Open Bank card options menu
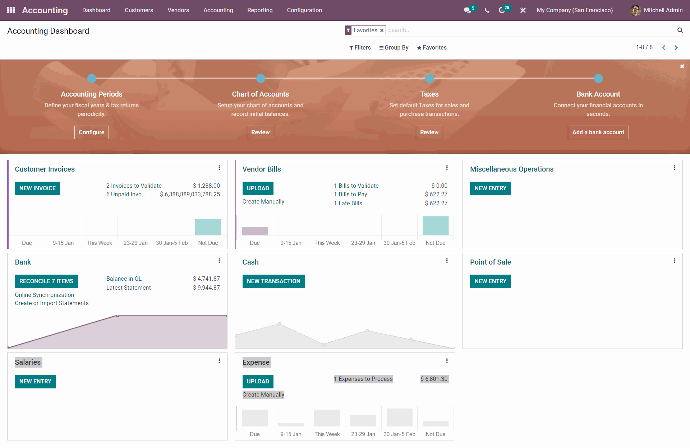Viewport: 690px width, 448px height. coord(219,261)
